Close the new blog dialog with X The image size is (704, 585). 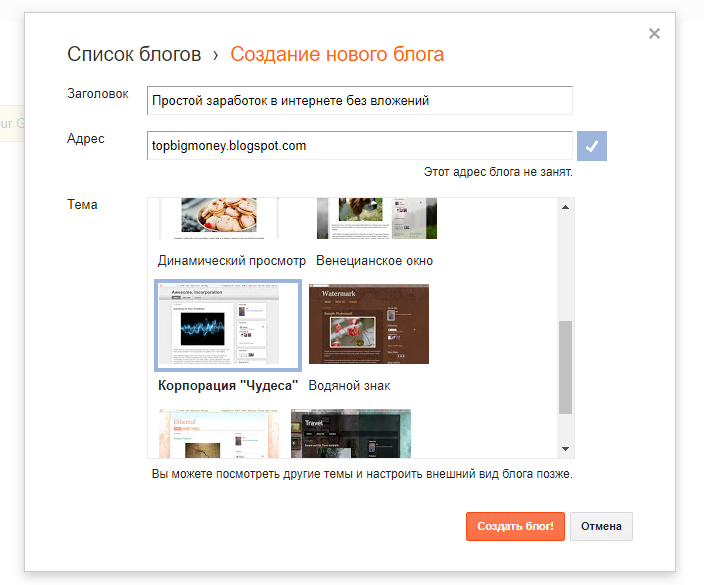tap(654, 34)
